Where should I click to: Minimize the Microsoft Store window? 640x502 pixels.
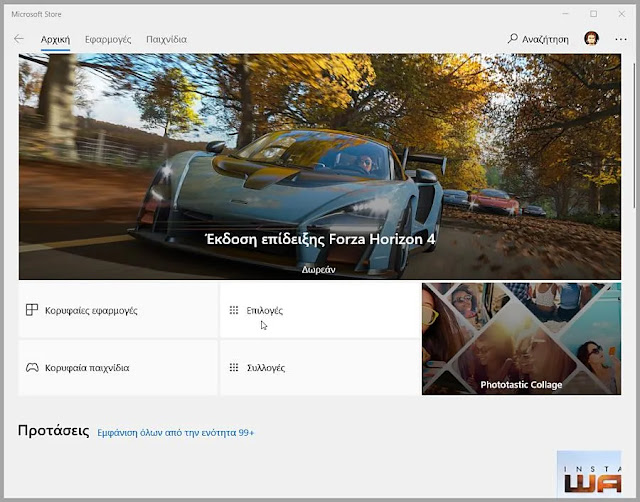pos(566,14)
